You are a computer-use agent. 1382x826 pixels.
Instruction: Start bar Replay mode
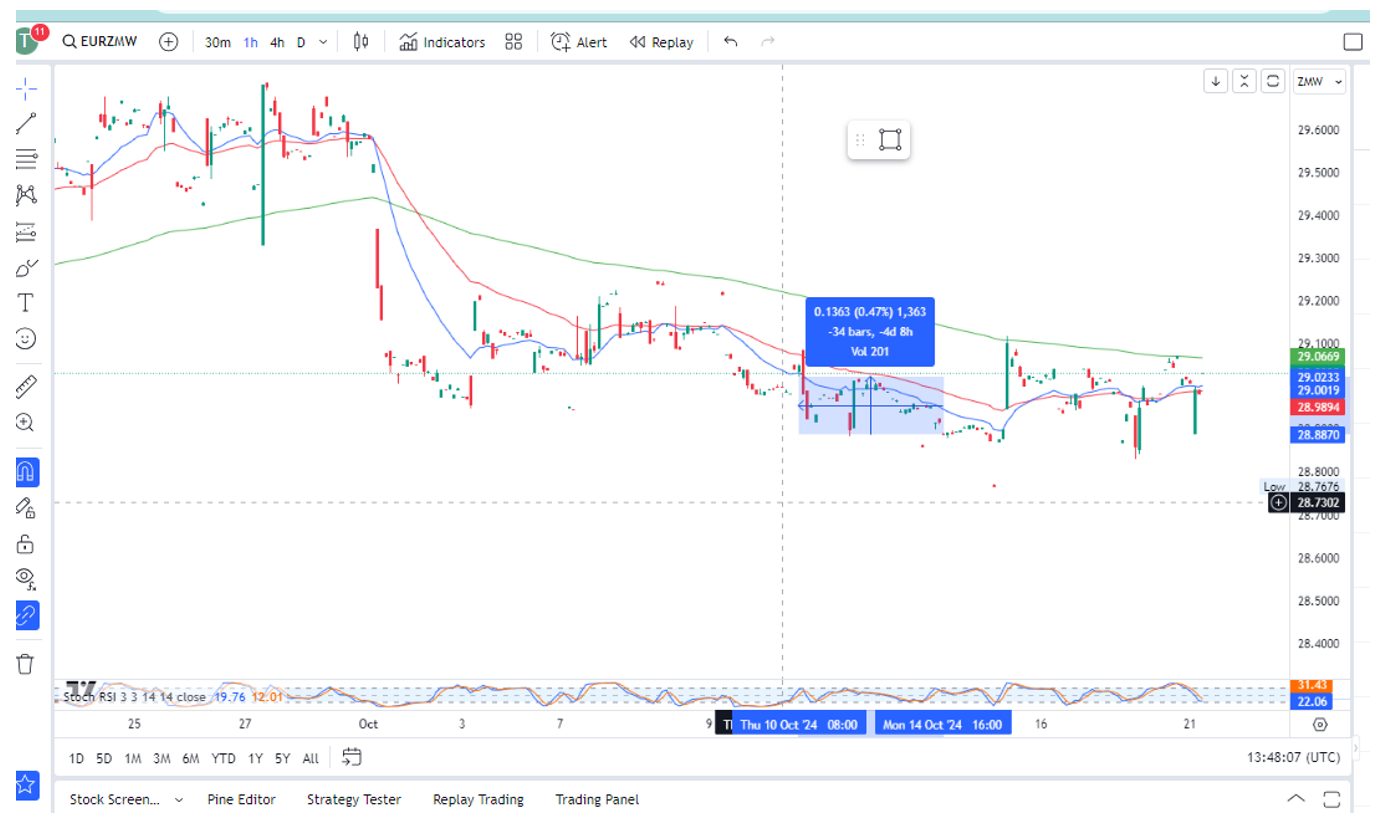(x=661, y=42)
